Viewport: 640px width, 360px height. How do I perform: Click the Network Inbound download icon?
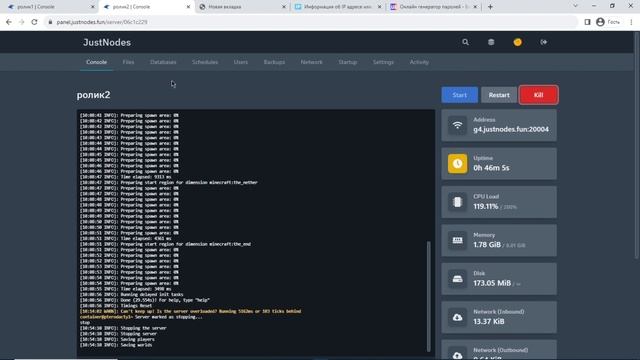[x=457, y=317]
